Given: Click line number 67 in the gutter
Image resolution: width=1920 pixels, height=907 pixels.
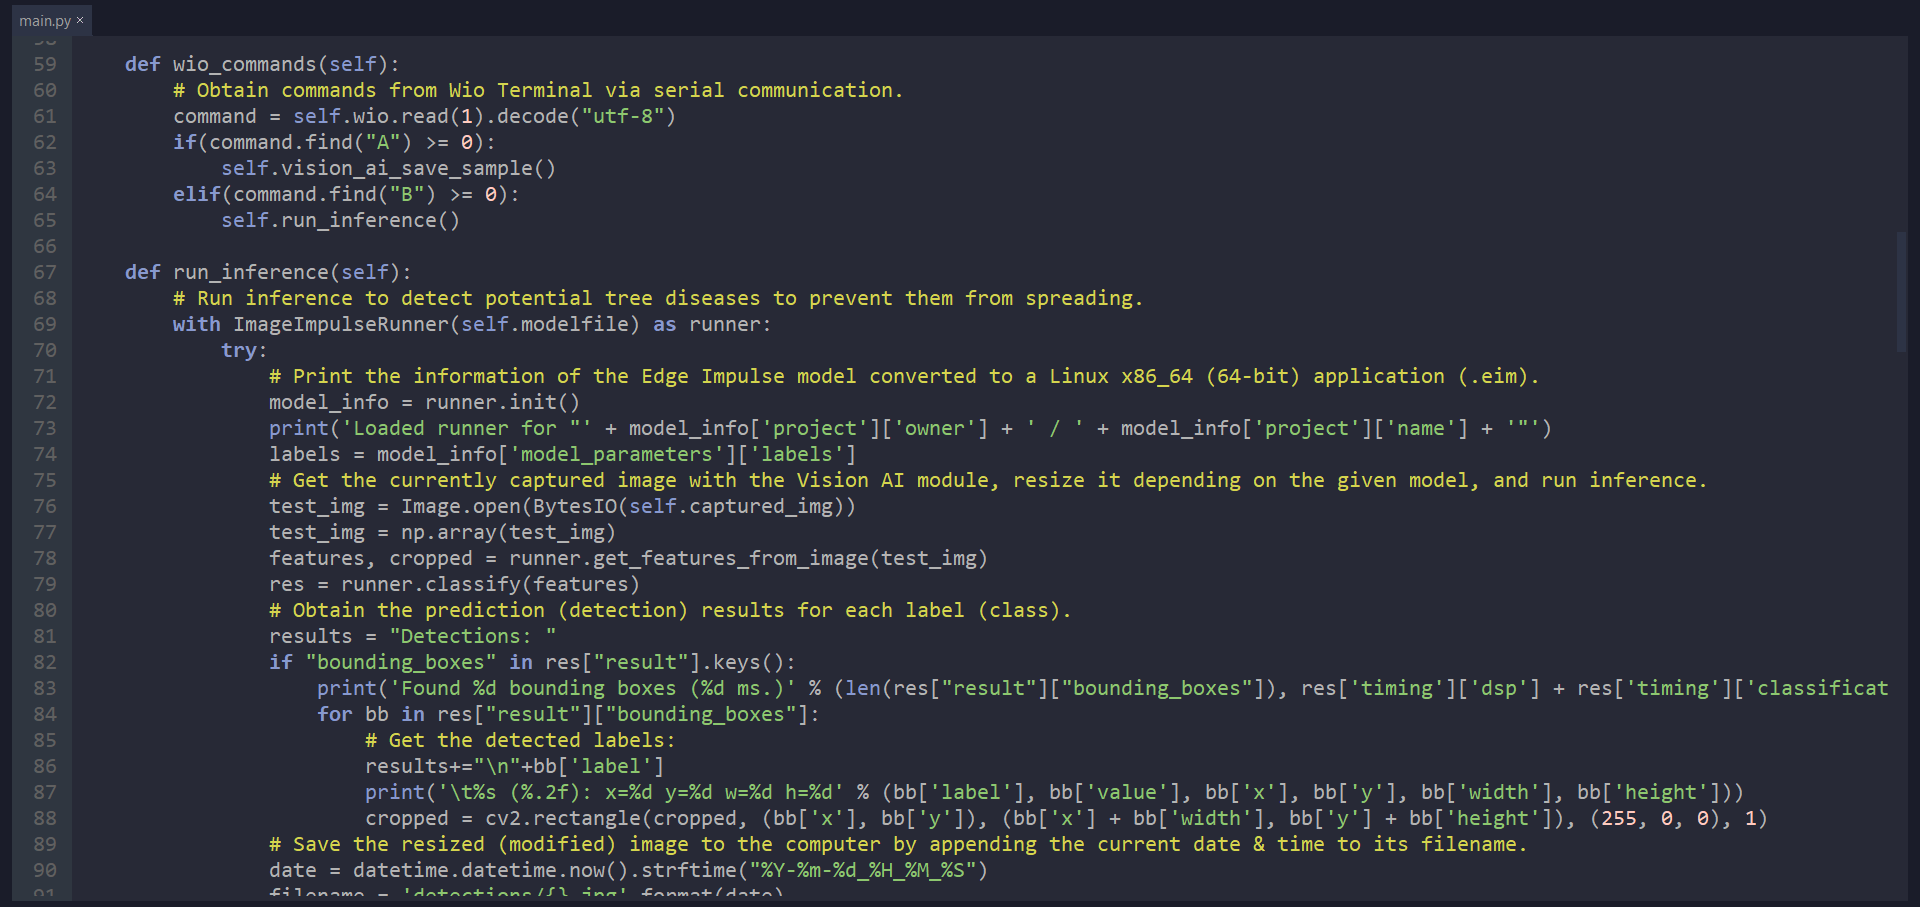Looking at the screenshot, I should [45, 272].
